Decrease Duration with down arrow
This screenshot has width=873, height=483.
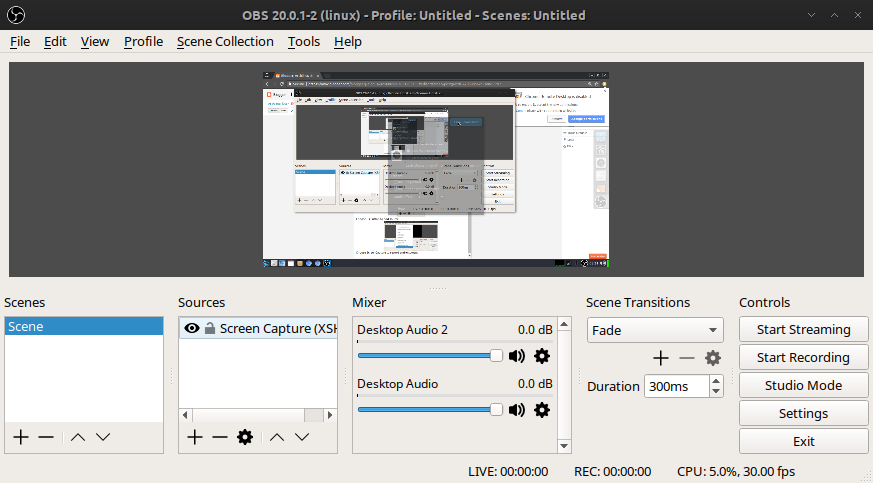(x=716, y=392)
